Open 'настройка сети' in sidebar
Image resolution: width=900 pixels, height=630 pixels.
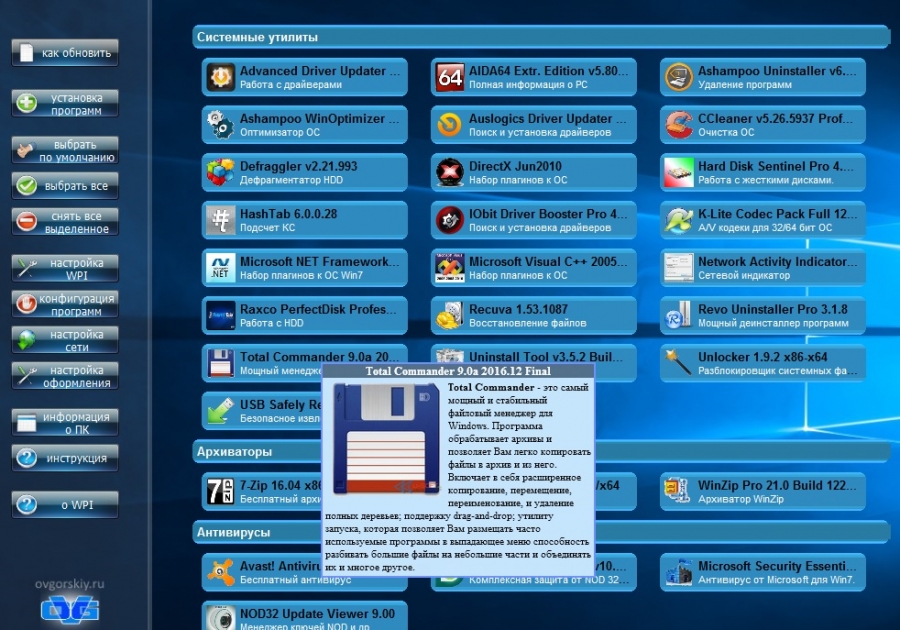coord(65,340)
